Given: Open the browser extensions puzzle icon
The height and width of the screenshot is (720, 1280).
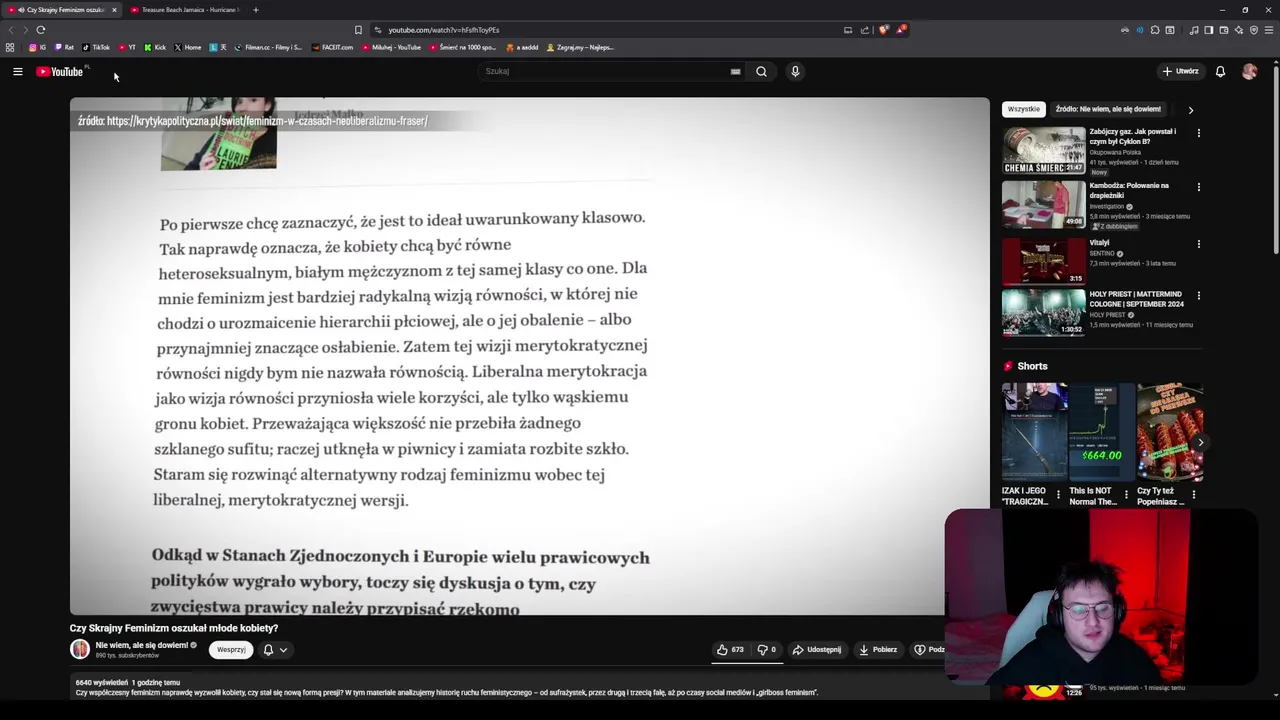Looking at the screenshot, I should (1155, 30).
